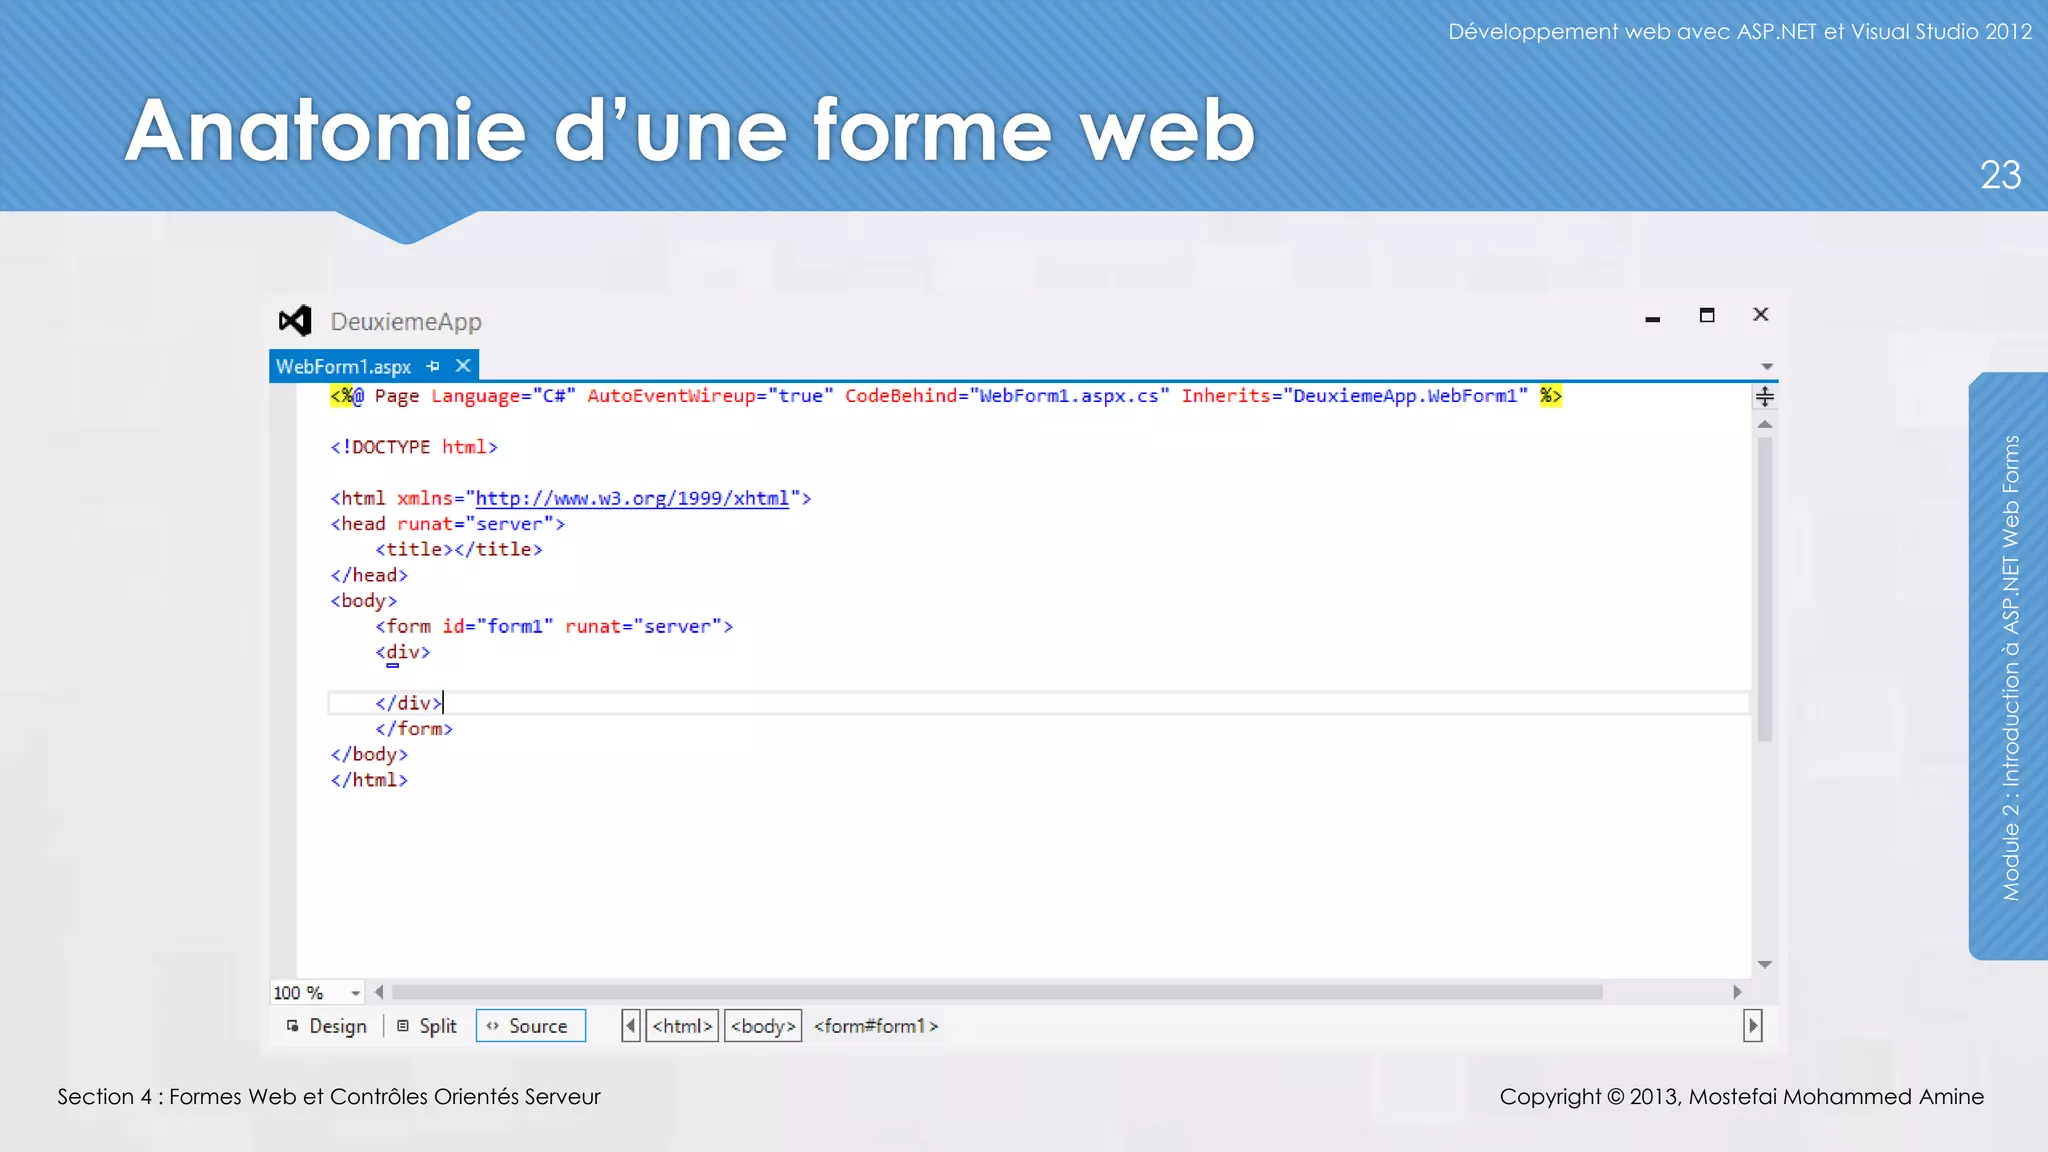The image size is (2048, 1152).
Task: Close the DeuxiemeApp window
Action: click(1761, 314)
